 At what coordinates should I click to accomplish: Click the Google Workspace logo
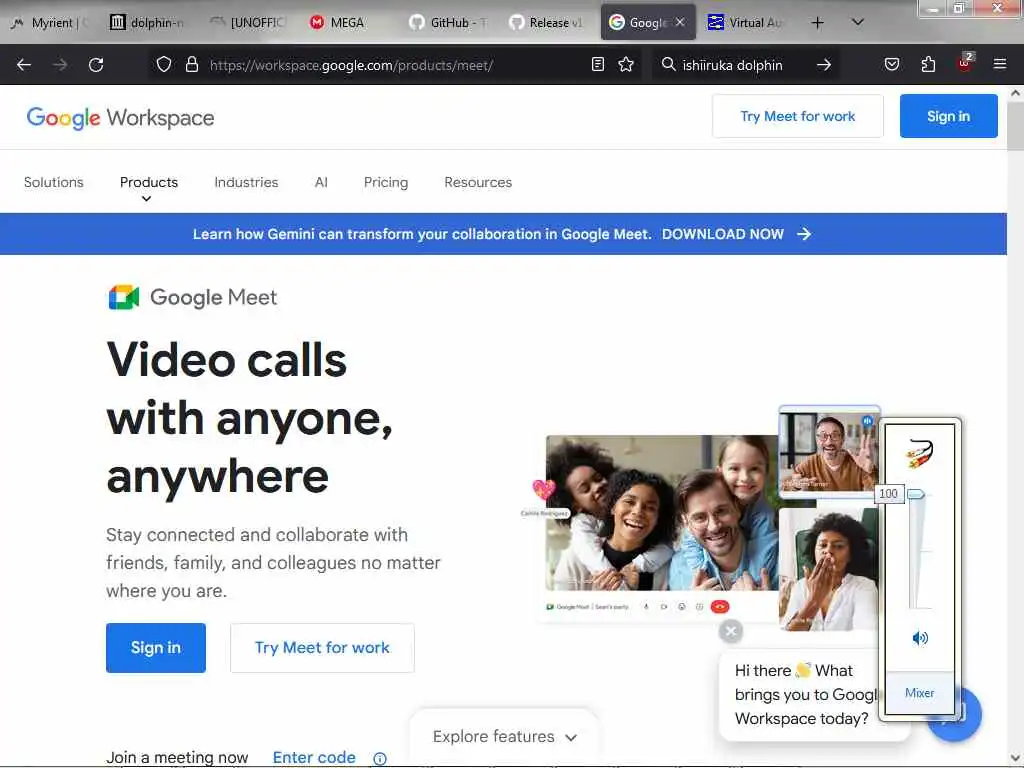tap(120, 118)
